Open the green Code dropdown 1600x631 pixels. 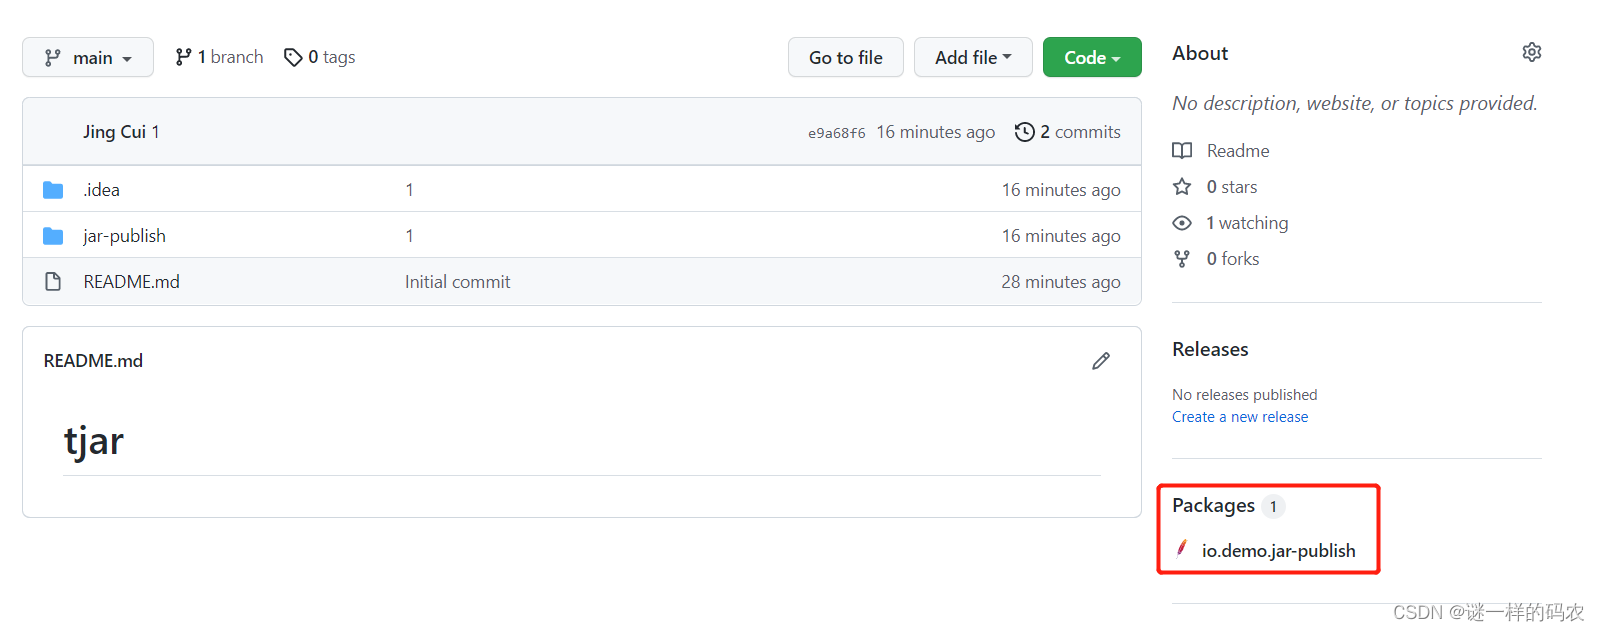[x=1092, y=57]
